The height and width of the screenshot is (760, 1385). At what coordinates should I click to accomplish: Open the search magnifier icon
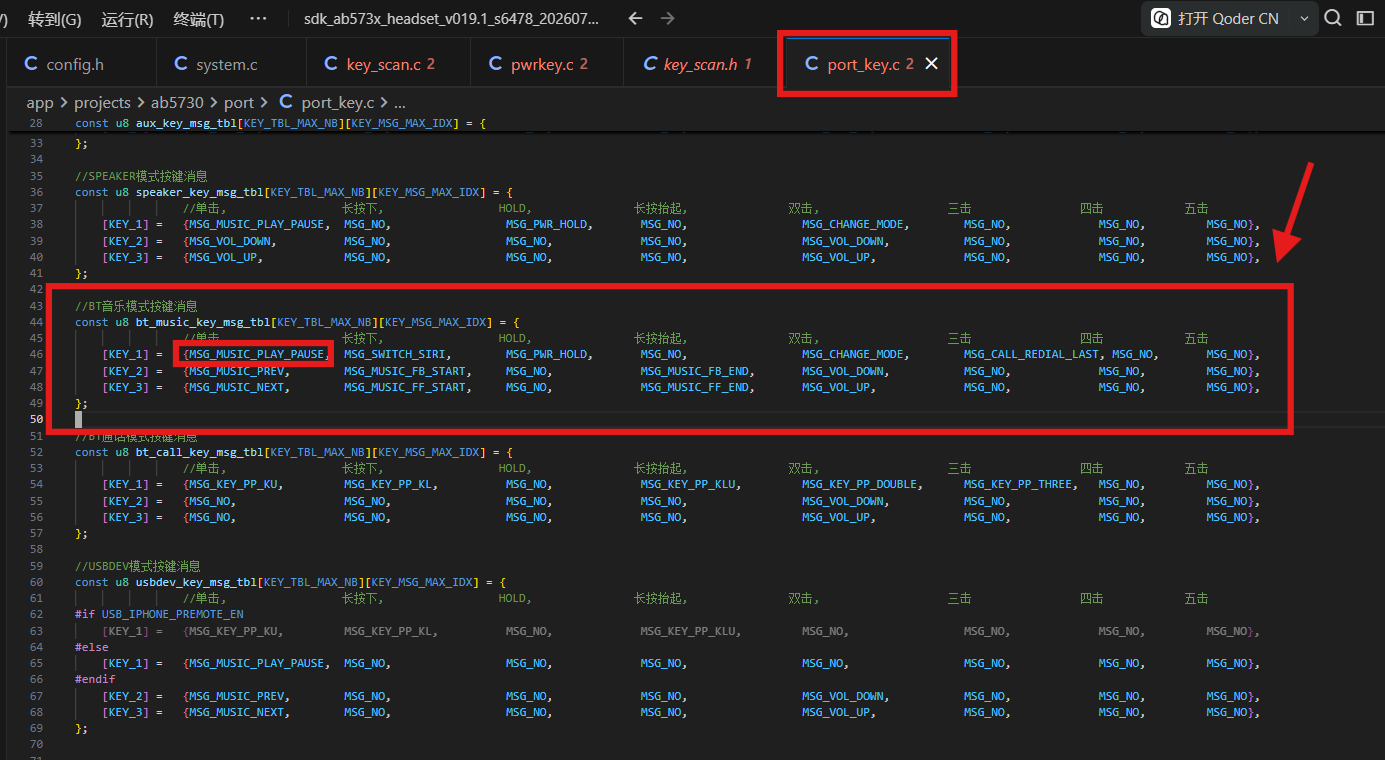tap(1333, 18)
